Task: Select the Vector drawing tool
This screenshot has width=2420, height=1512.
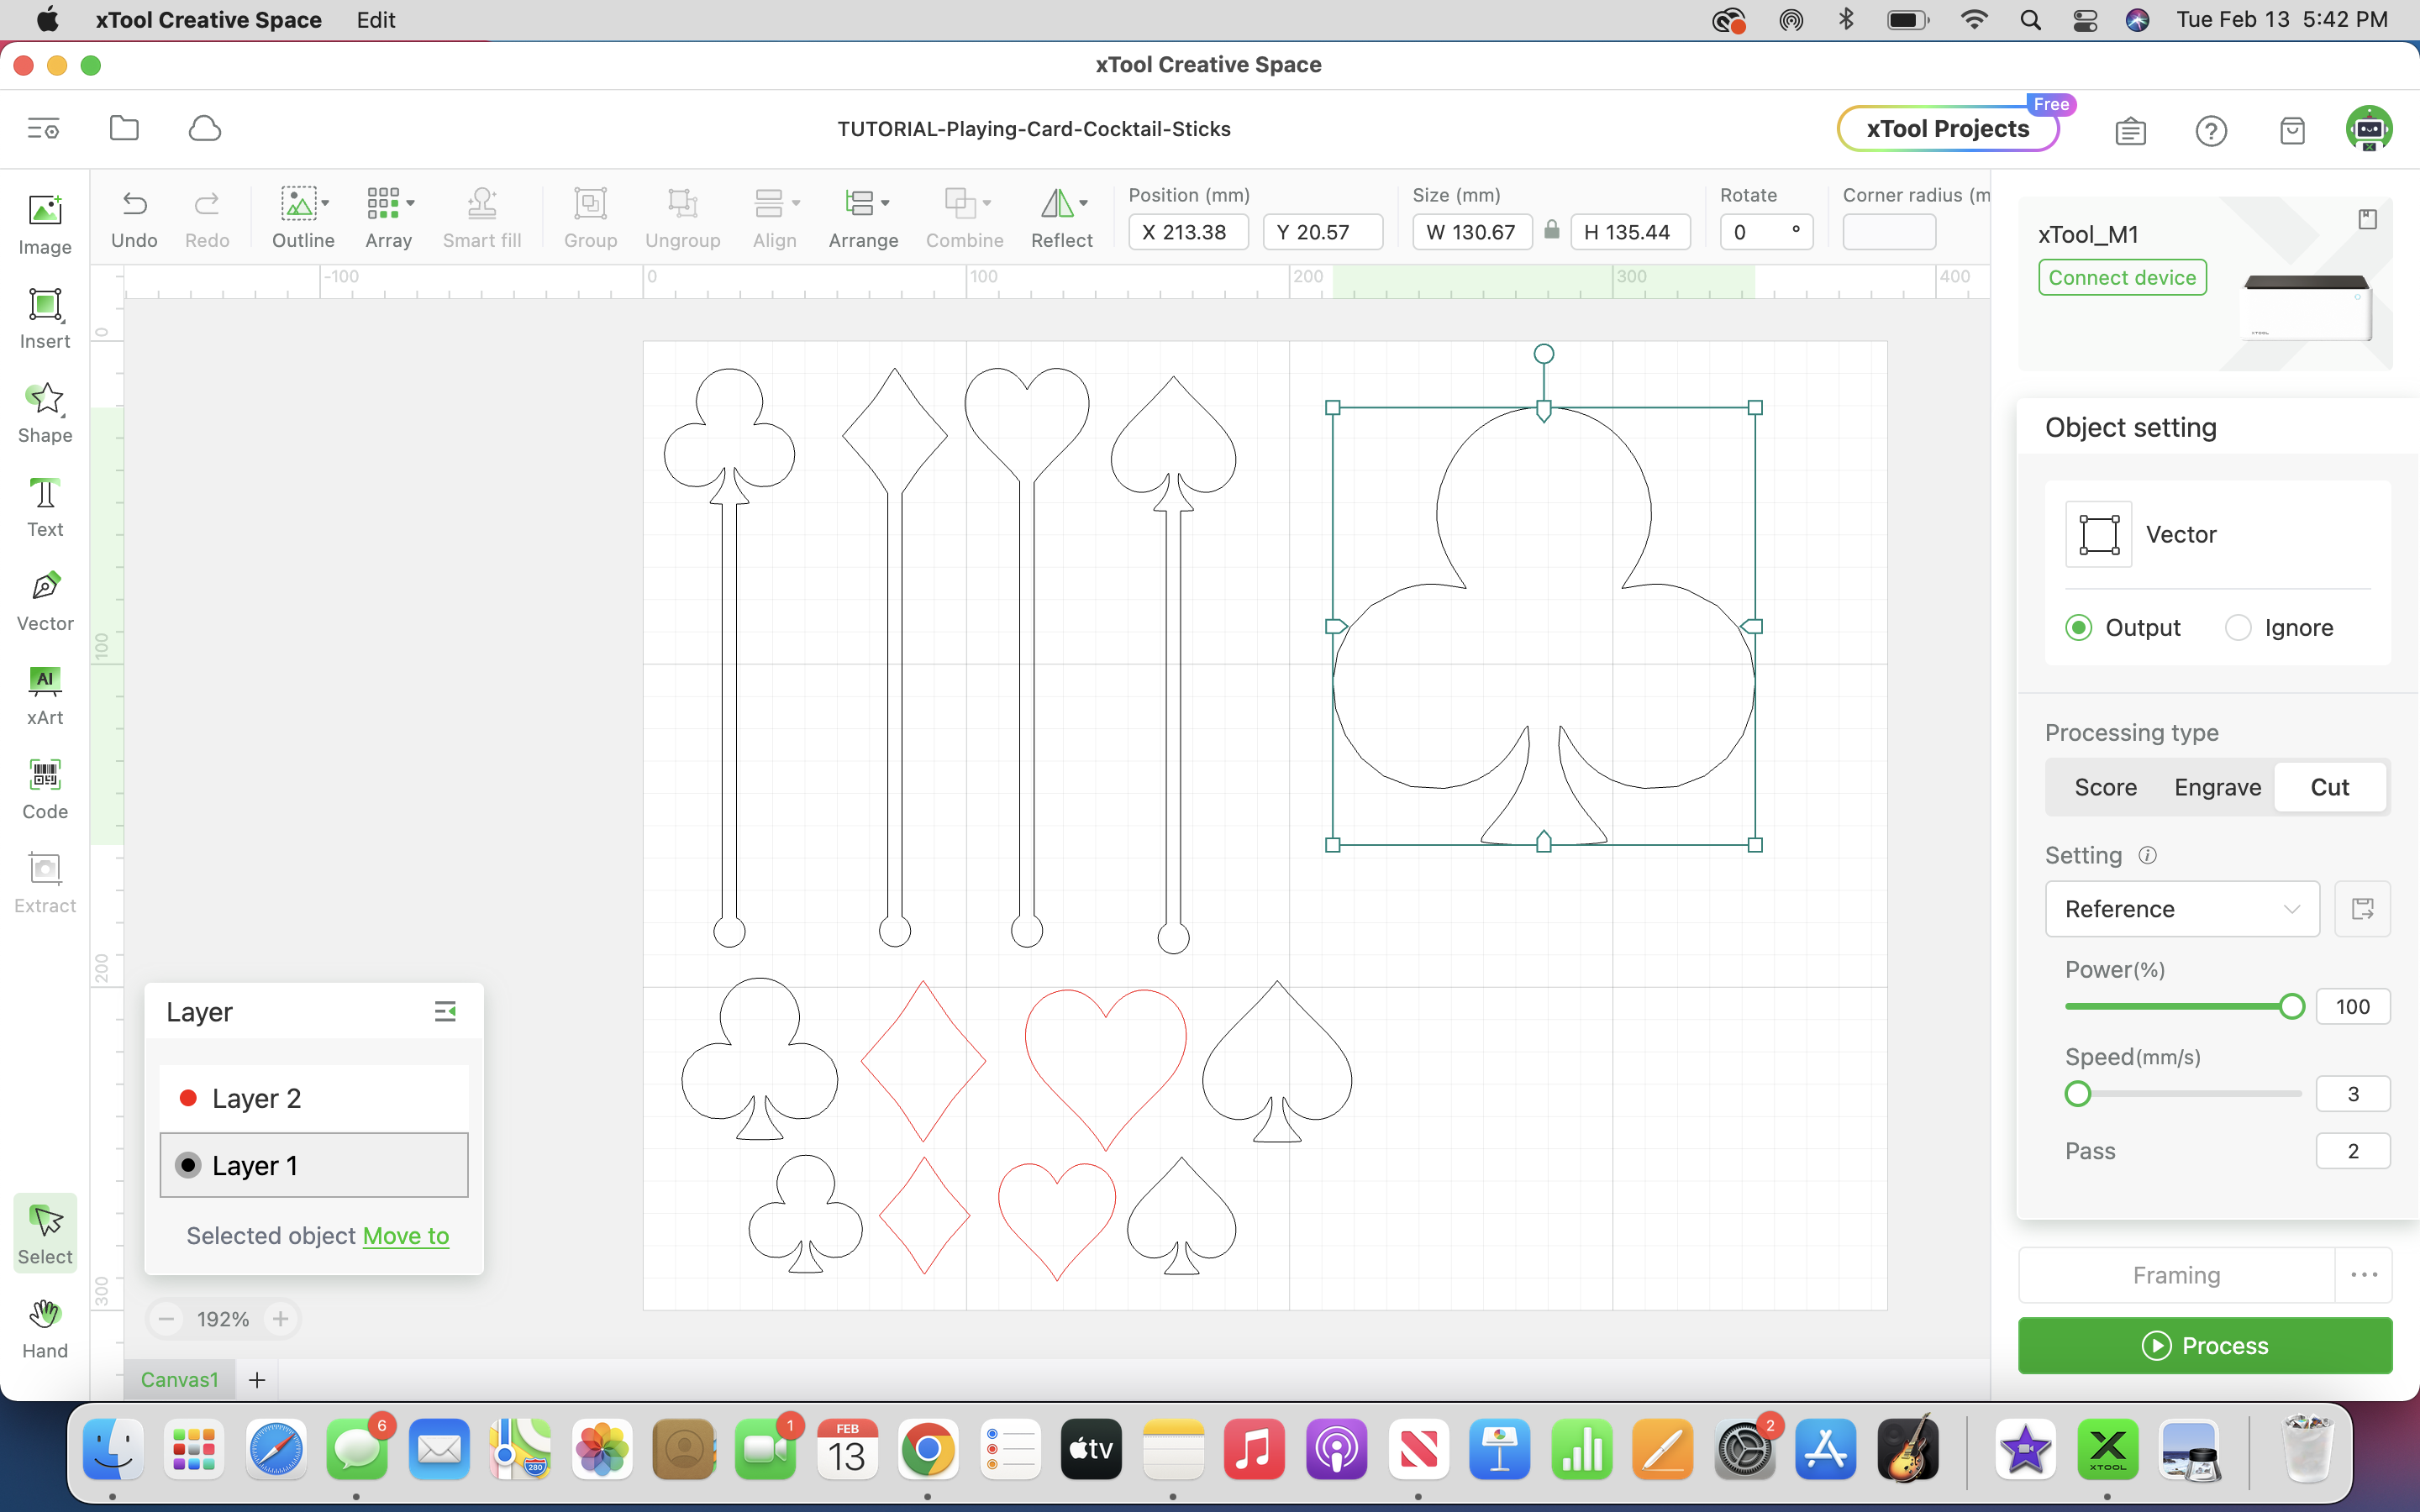Action: (x=44, y=598)
